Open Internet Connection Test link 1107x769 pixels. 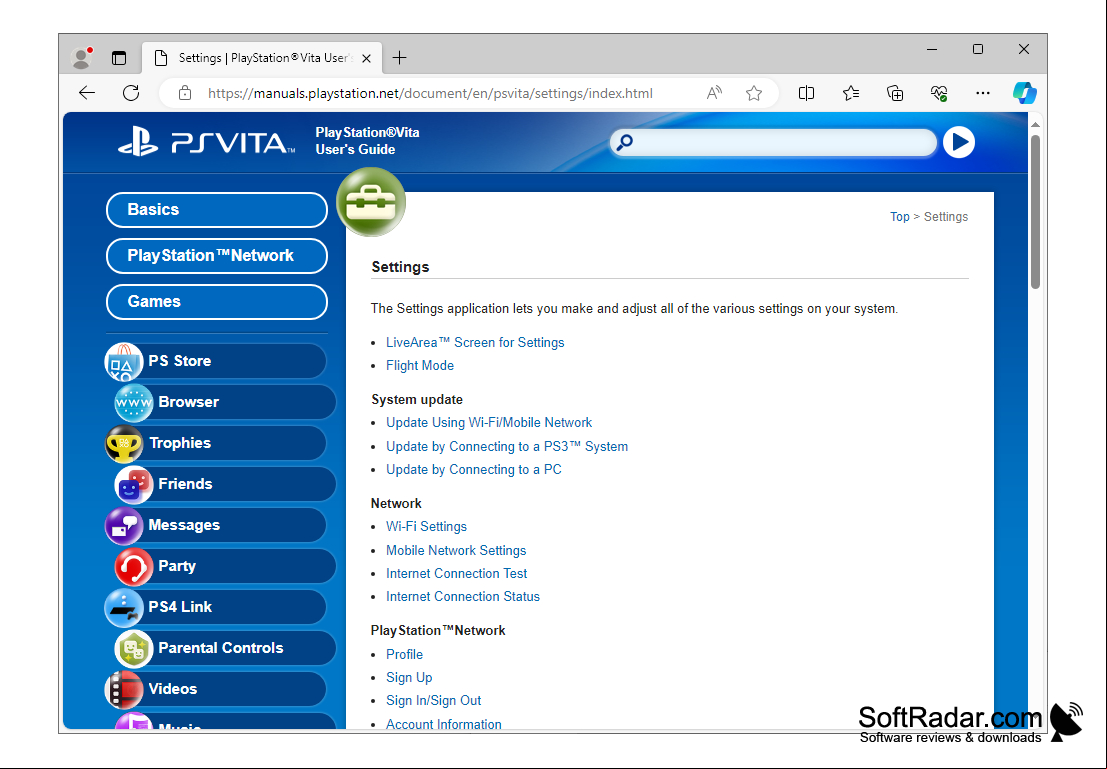click(457, 573)
